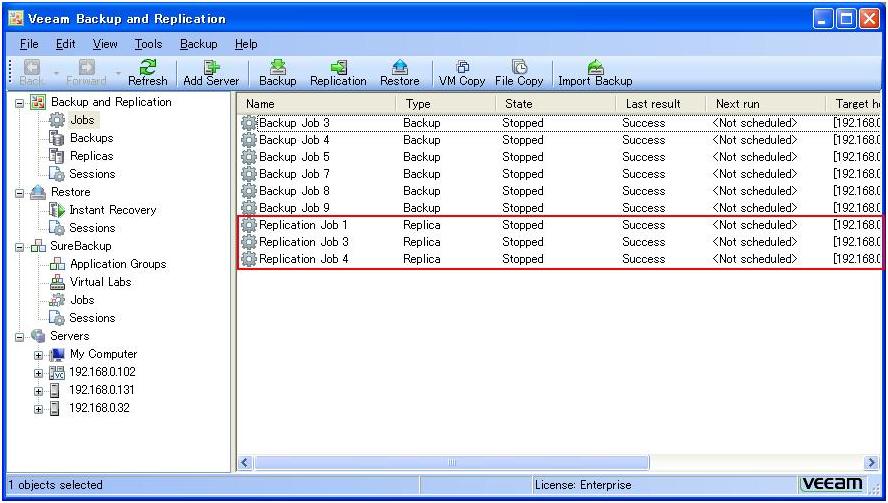Open the Back history dropdown arrow
This screenshot has width=888, height=503.
click(x=56, y=74)
